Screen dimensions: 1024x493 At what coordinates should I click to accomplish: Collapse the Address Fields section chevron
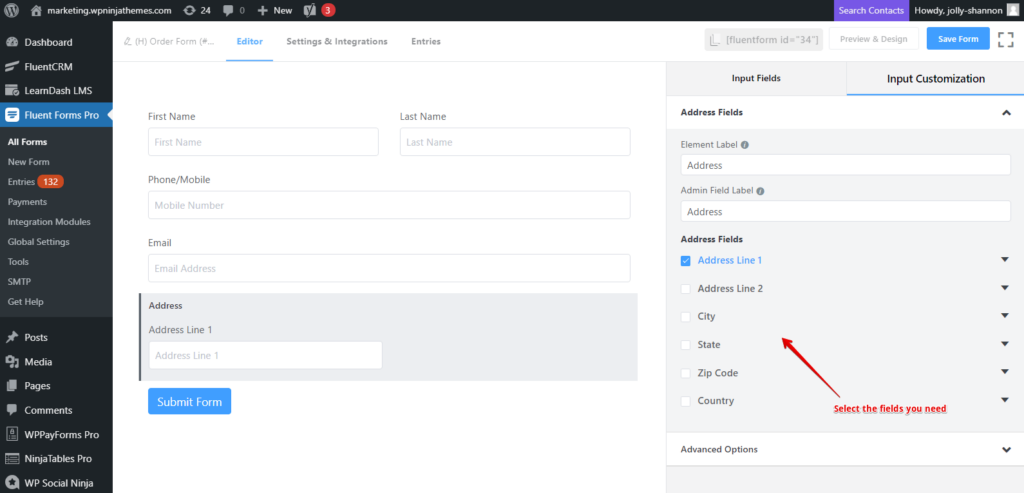pyautogui.click(x=1006, y=112)
